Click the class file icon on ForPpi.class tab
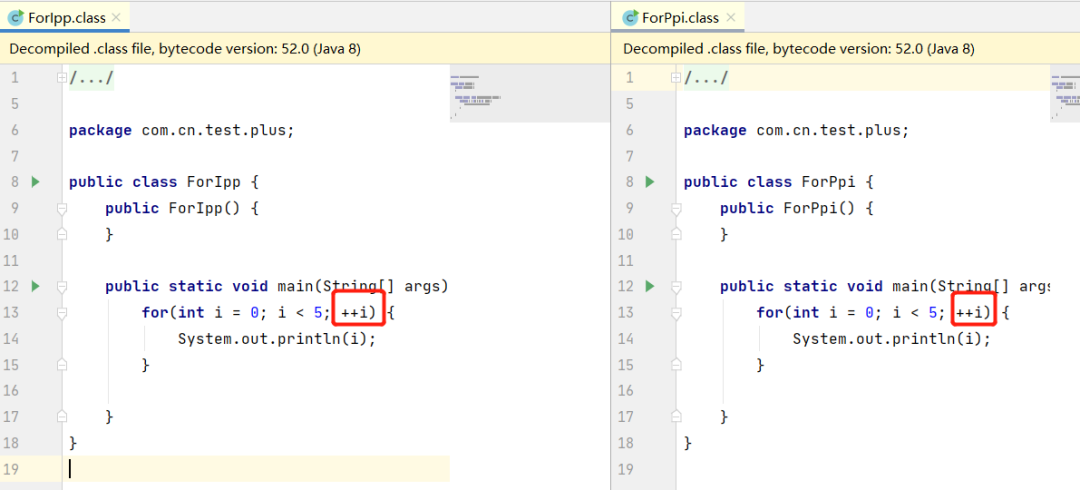The height and width of the screenshot is (490, 1080). point(630,18)
